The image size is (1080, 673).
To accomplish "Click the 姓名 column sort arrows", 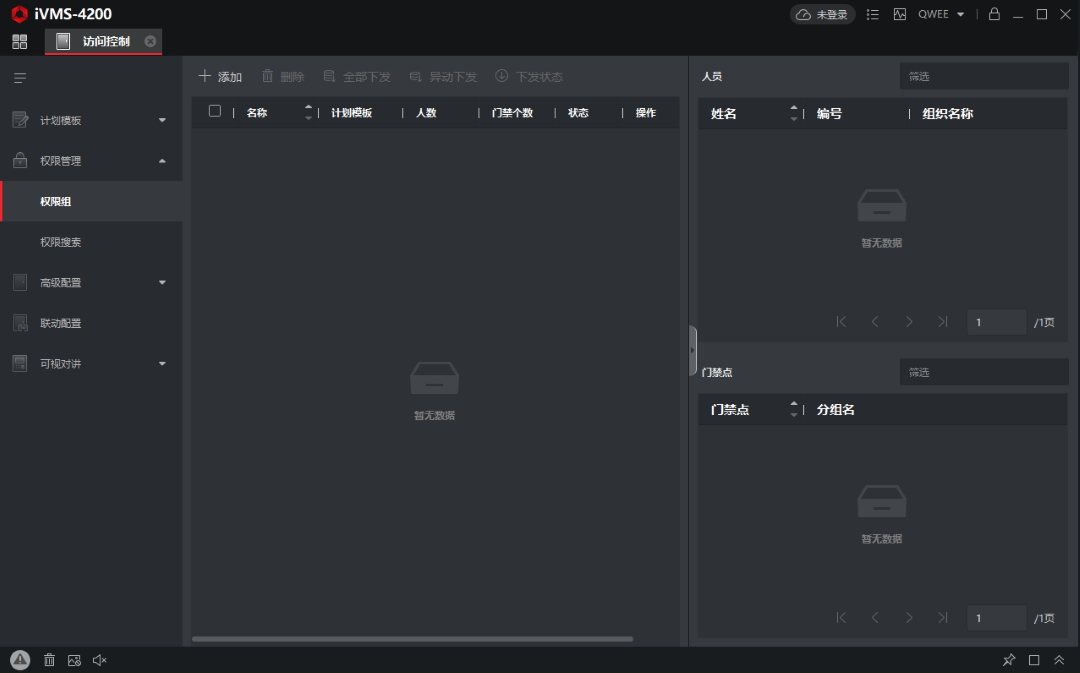I will click(793, 113).
